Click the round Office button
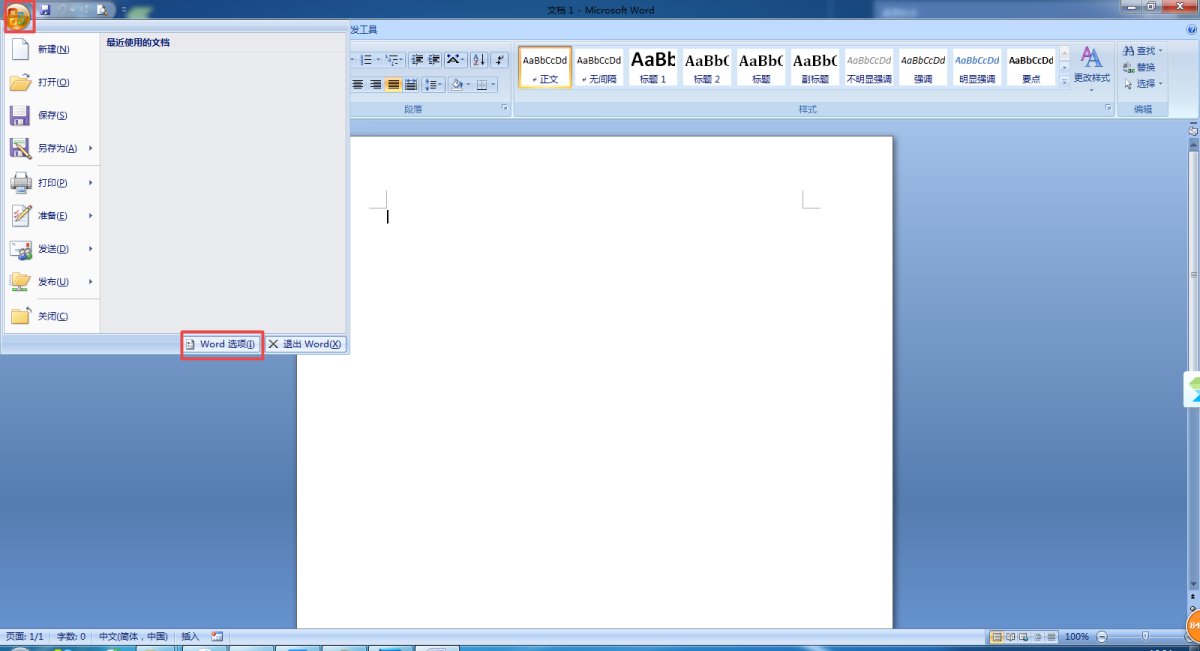 click(x=18, y=15)
